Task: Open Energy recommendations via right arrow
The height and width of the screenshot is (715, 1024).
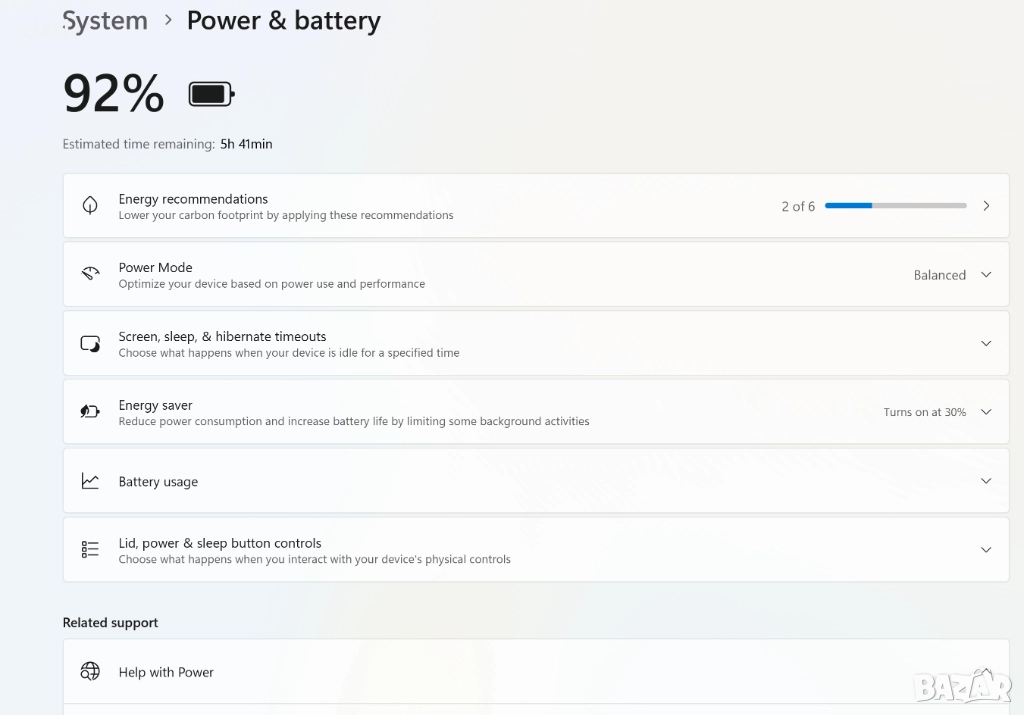Action: pos(986,206)
